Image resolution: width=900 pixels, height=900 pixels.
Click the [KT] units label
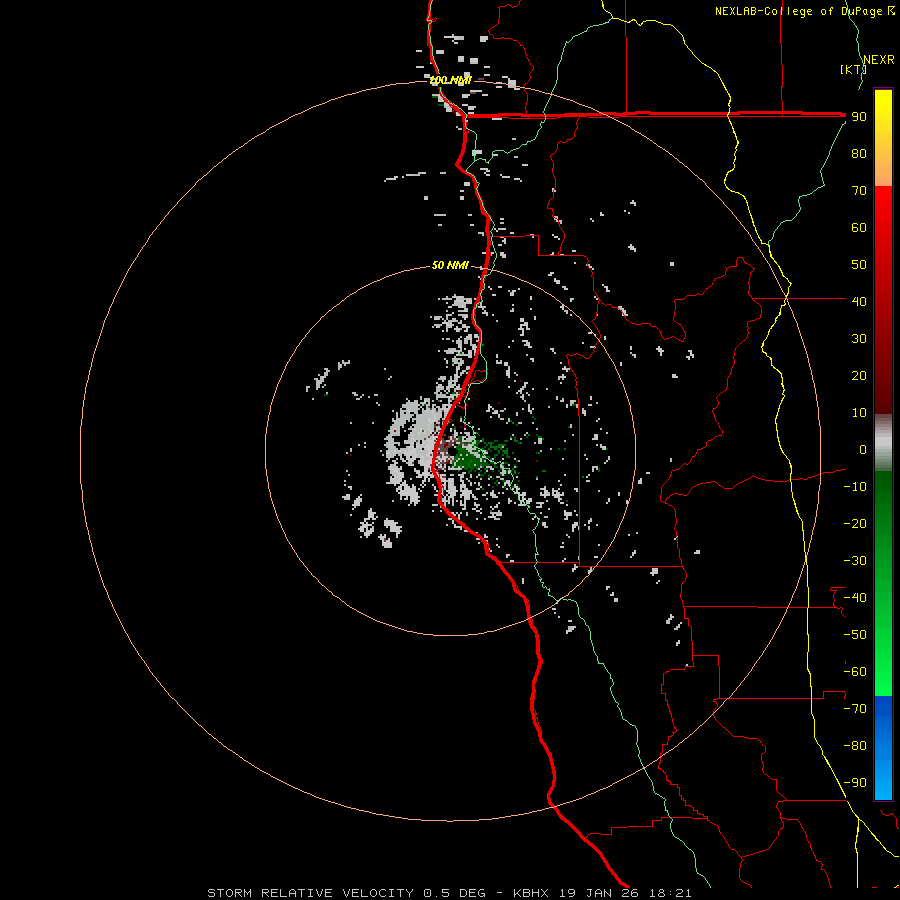(853, 69)
